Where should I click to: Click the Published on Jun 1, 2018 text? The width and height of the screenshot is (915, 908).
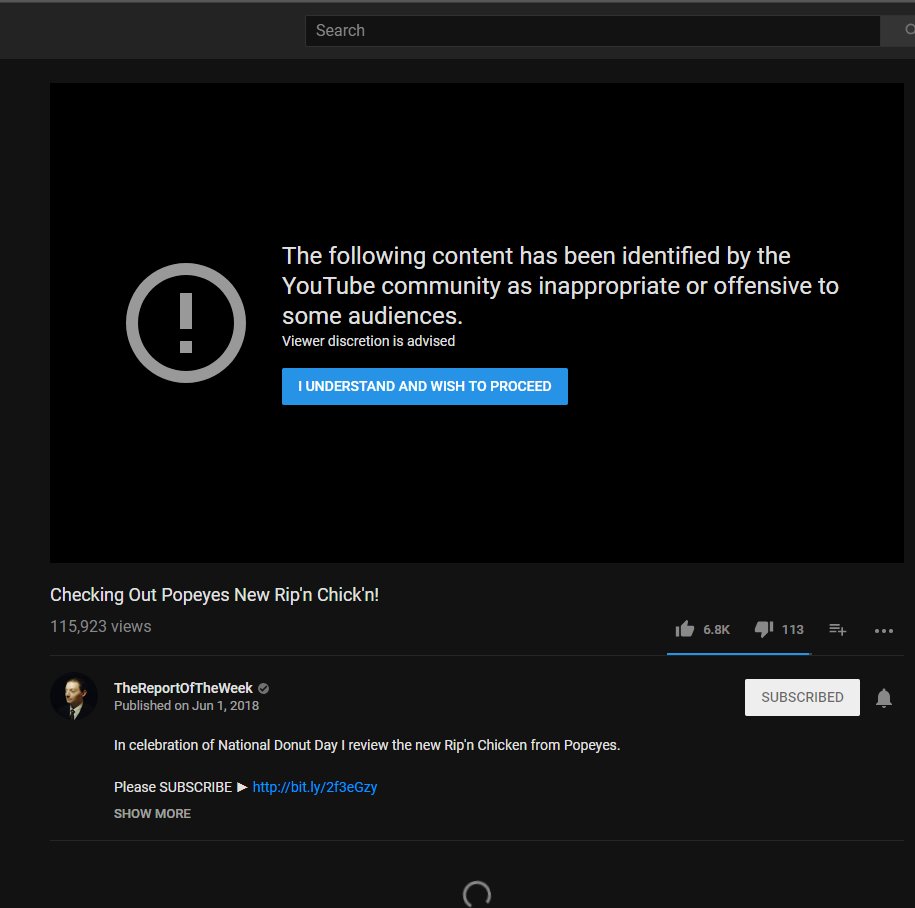tap(186, 706)
